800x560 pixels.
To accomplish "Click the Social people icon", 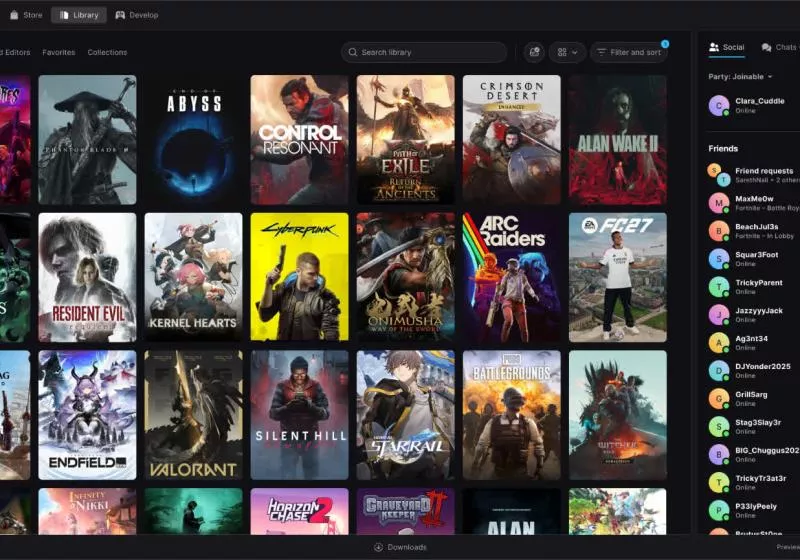I will [x=714, y=47].
